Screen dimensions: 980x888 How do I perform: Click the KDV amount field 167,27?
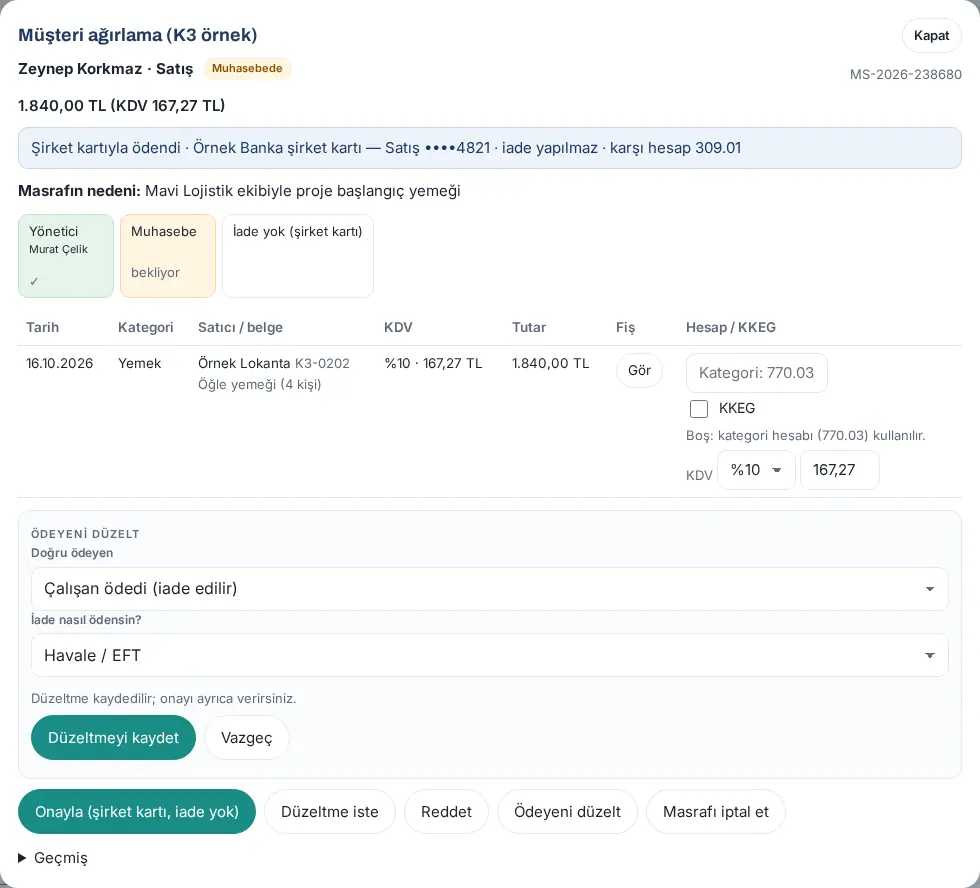pos(839,470)
